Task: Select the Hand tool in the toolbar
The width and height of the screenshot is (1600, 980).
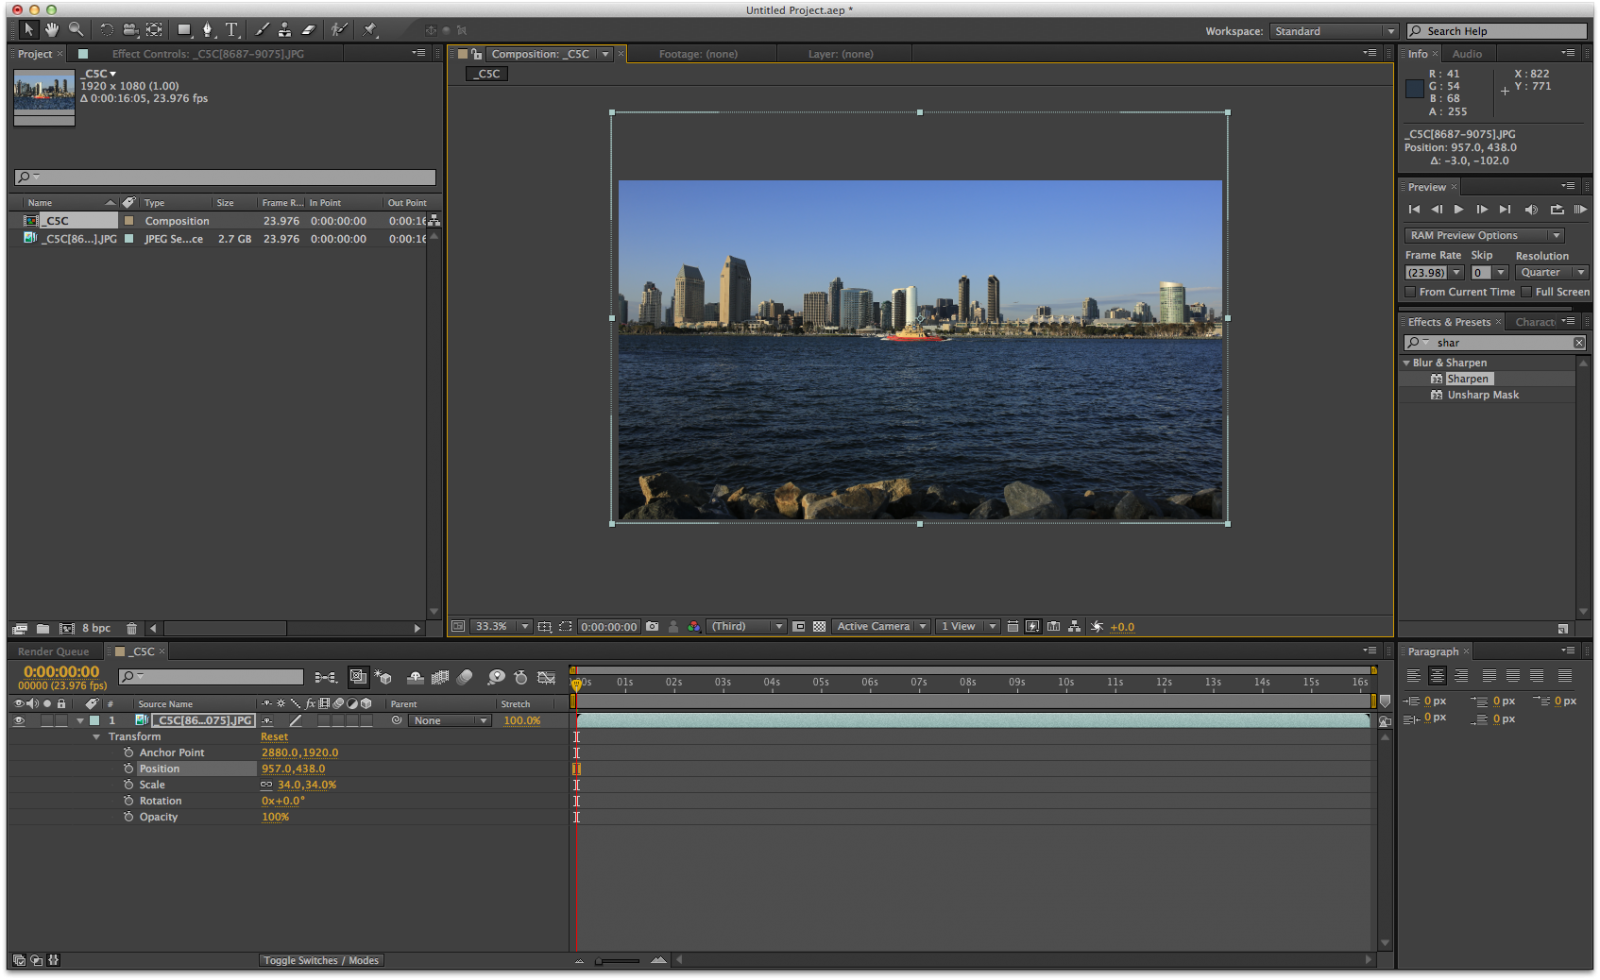Action: click(50, 29)
